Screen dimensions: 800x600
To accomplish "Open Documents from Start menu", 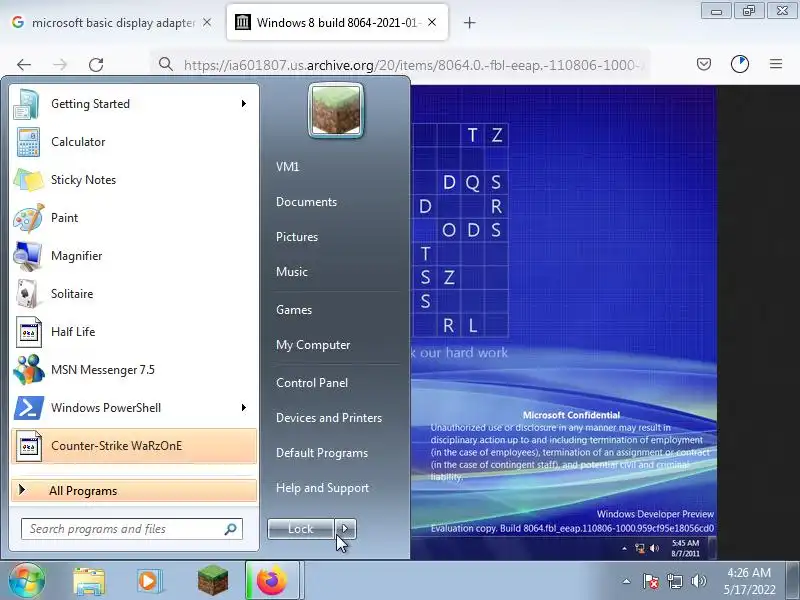I will [306, 202].
